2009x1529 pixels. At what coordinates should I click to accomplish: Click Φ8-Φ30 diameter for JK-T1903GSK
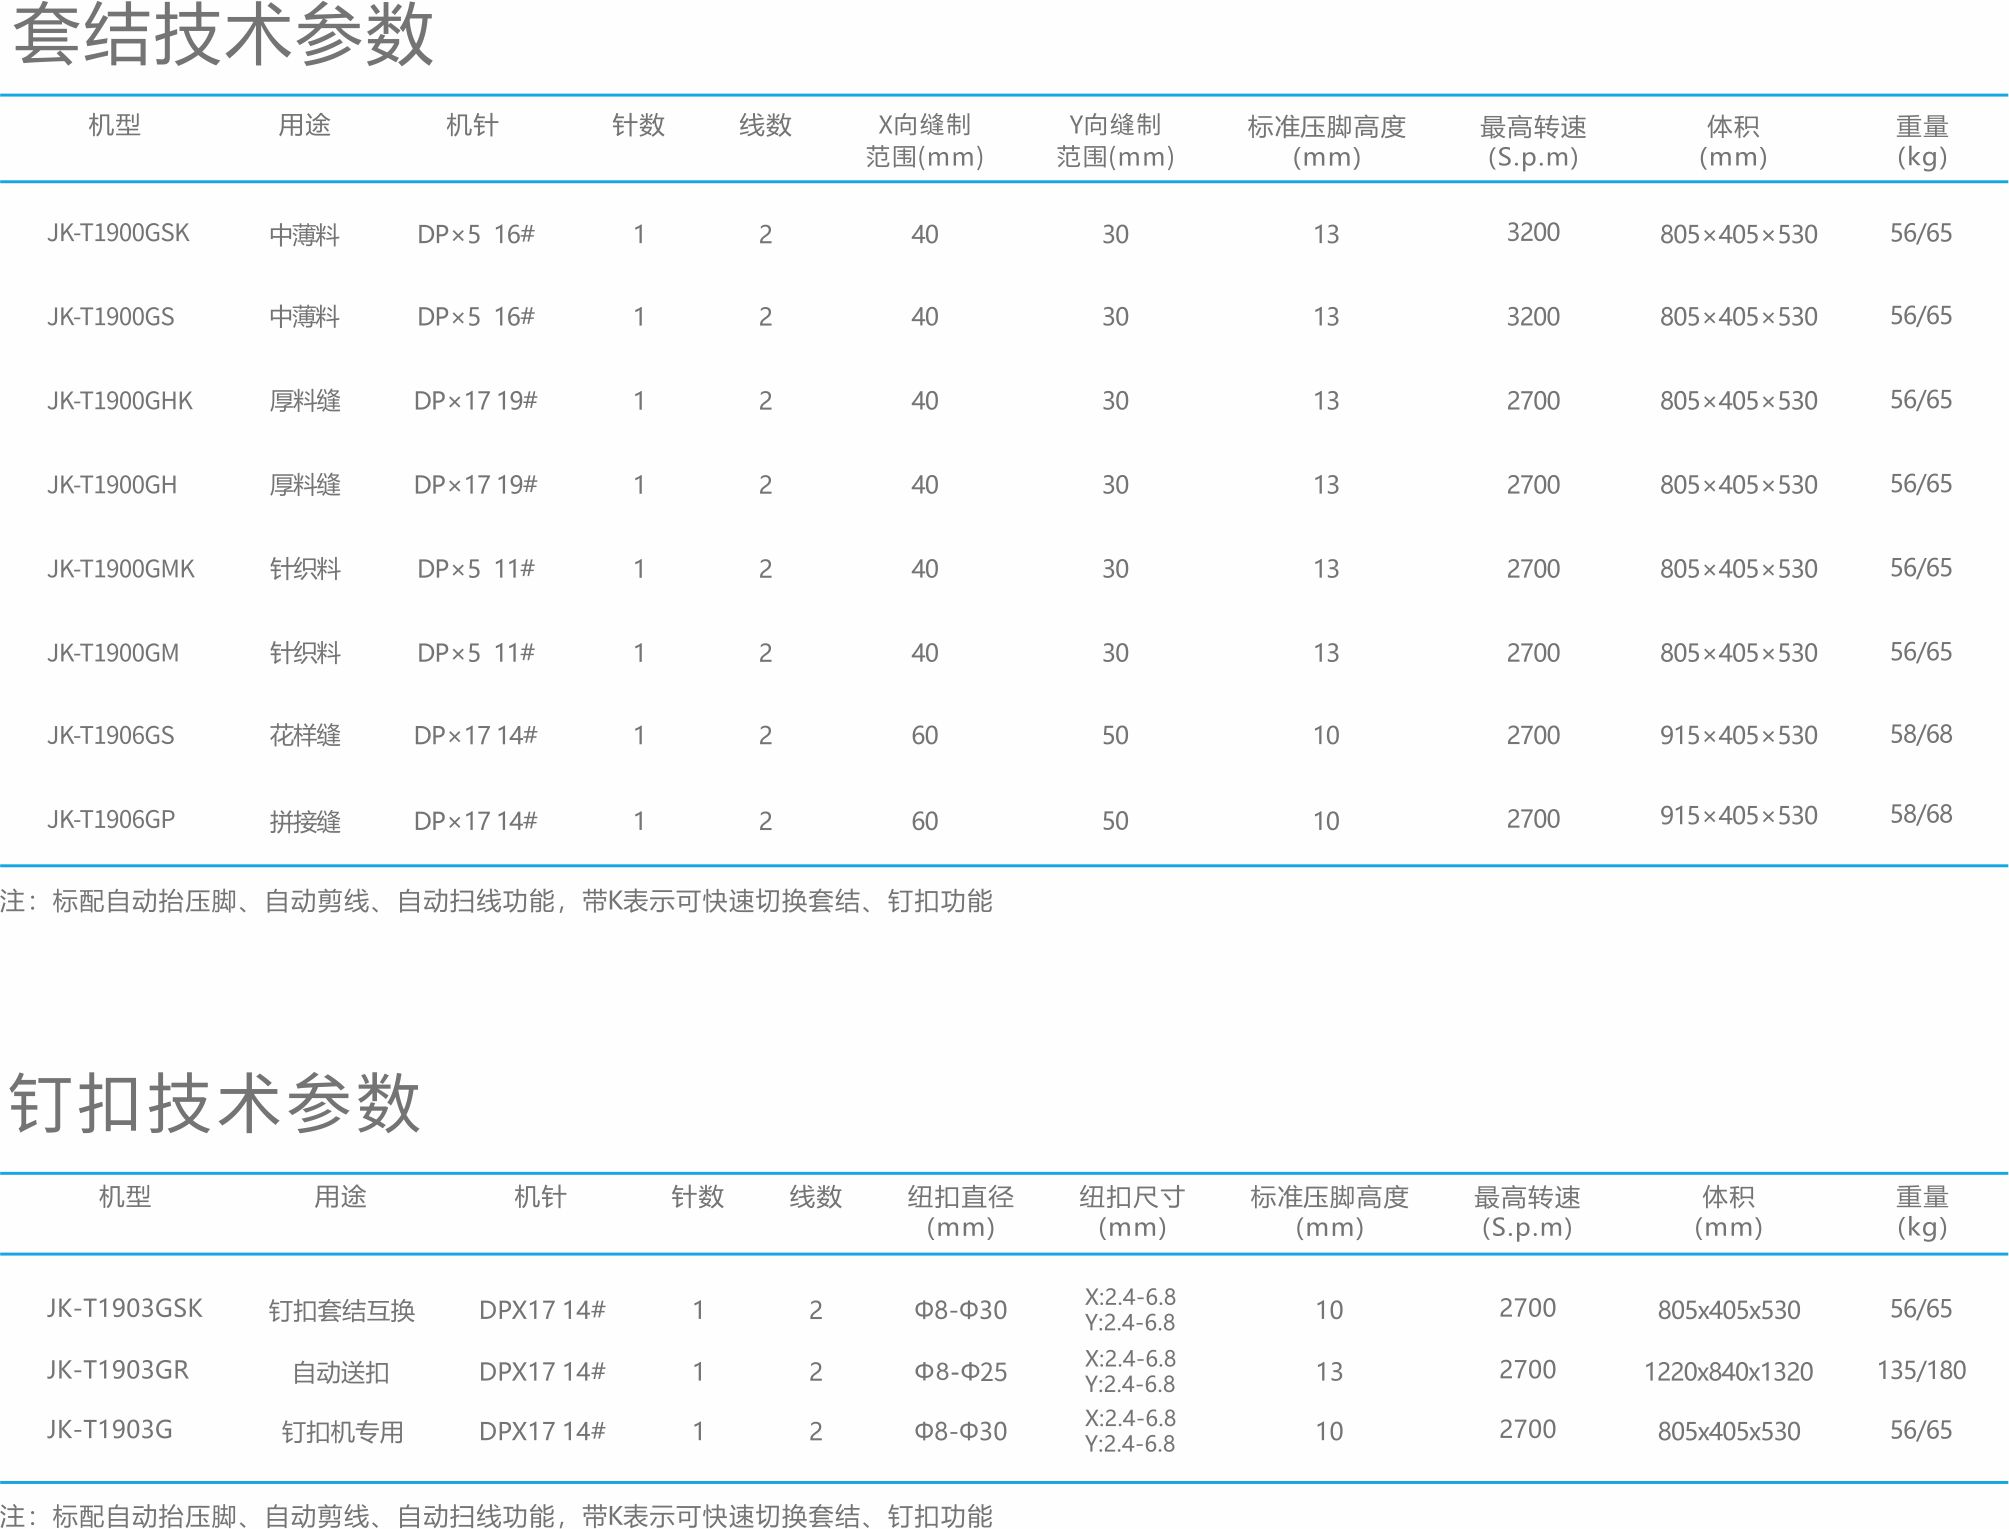coord(960,1310)
